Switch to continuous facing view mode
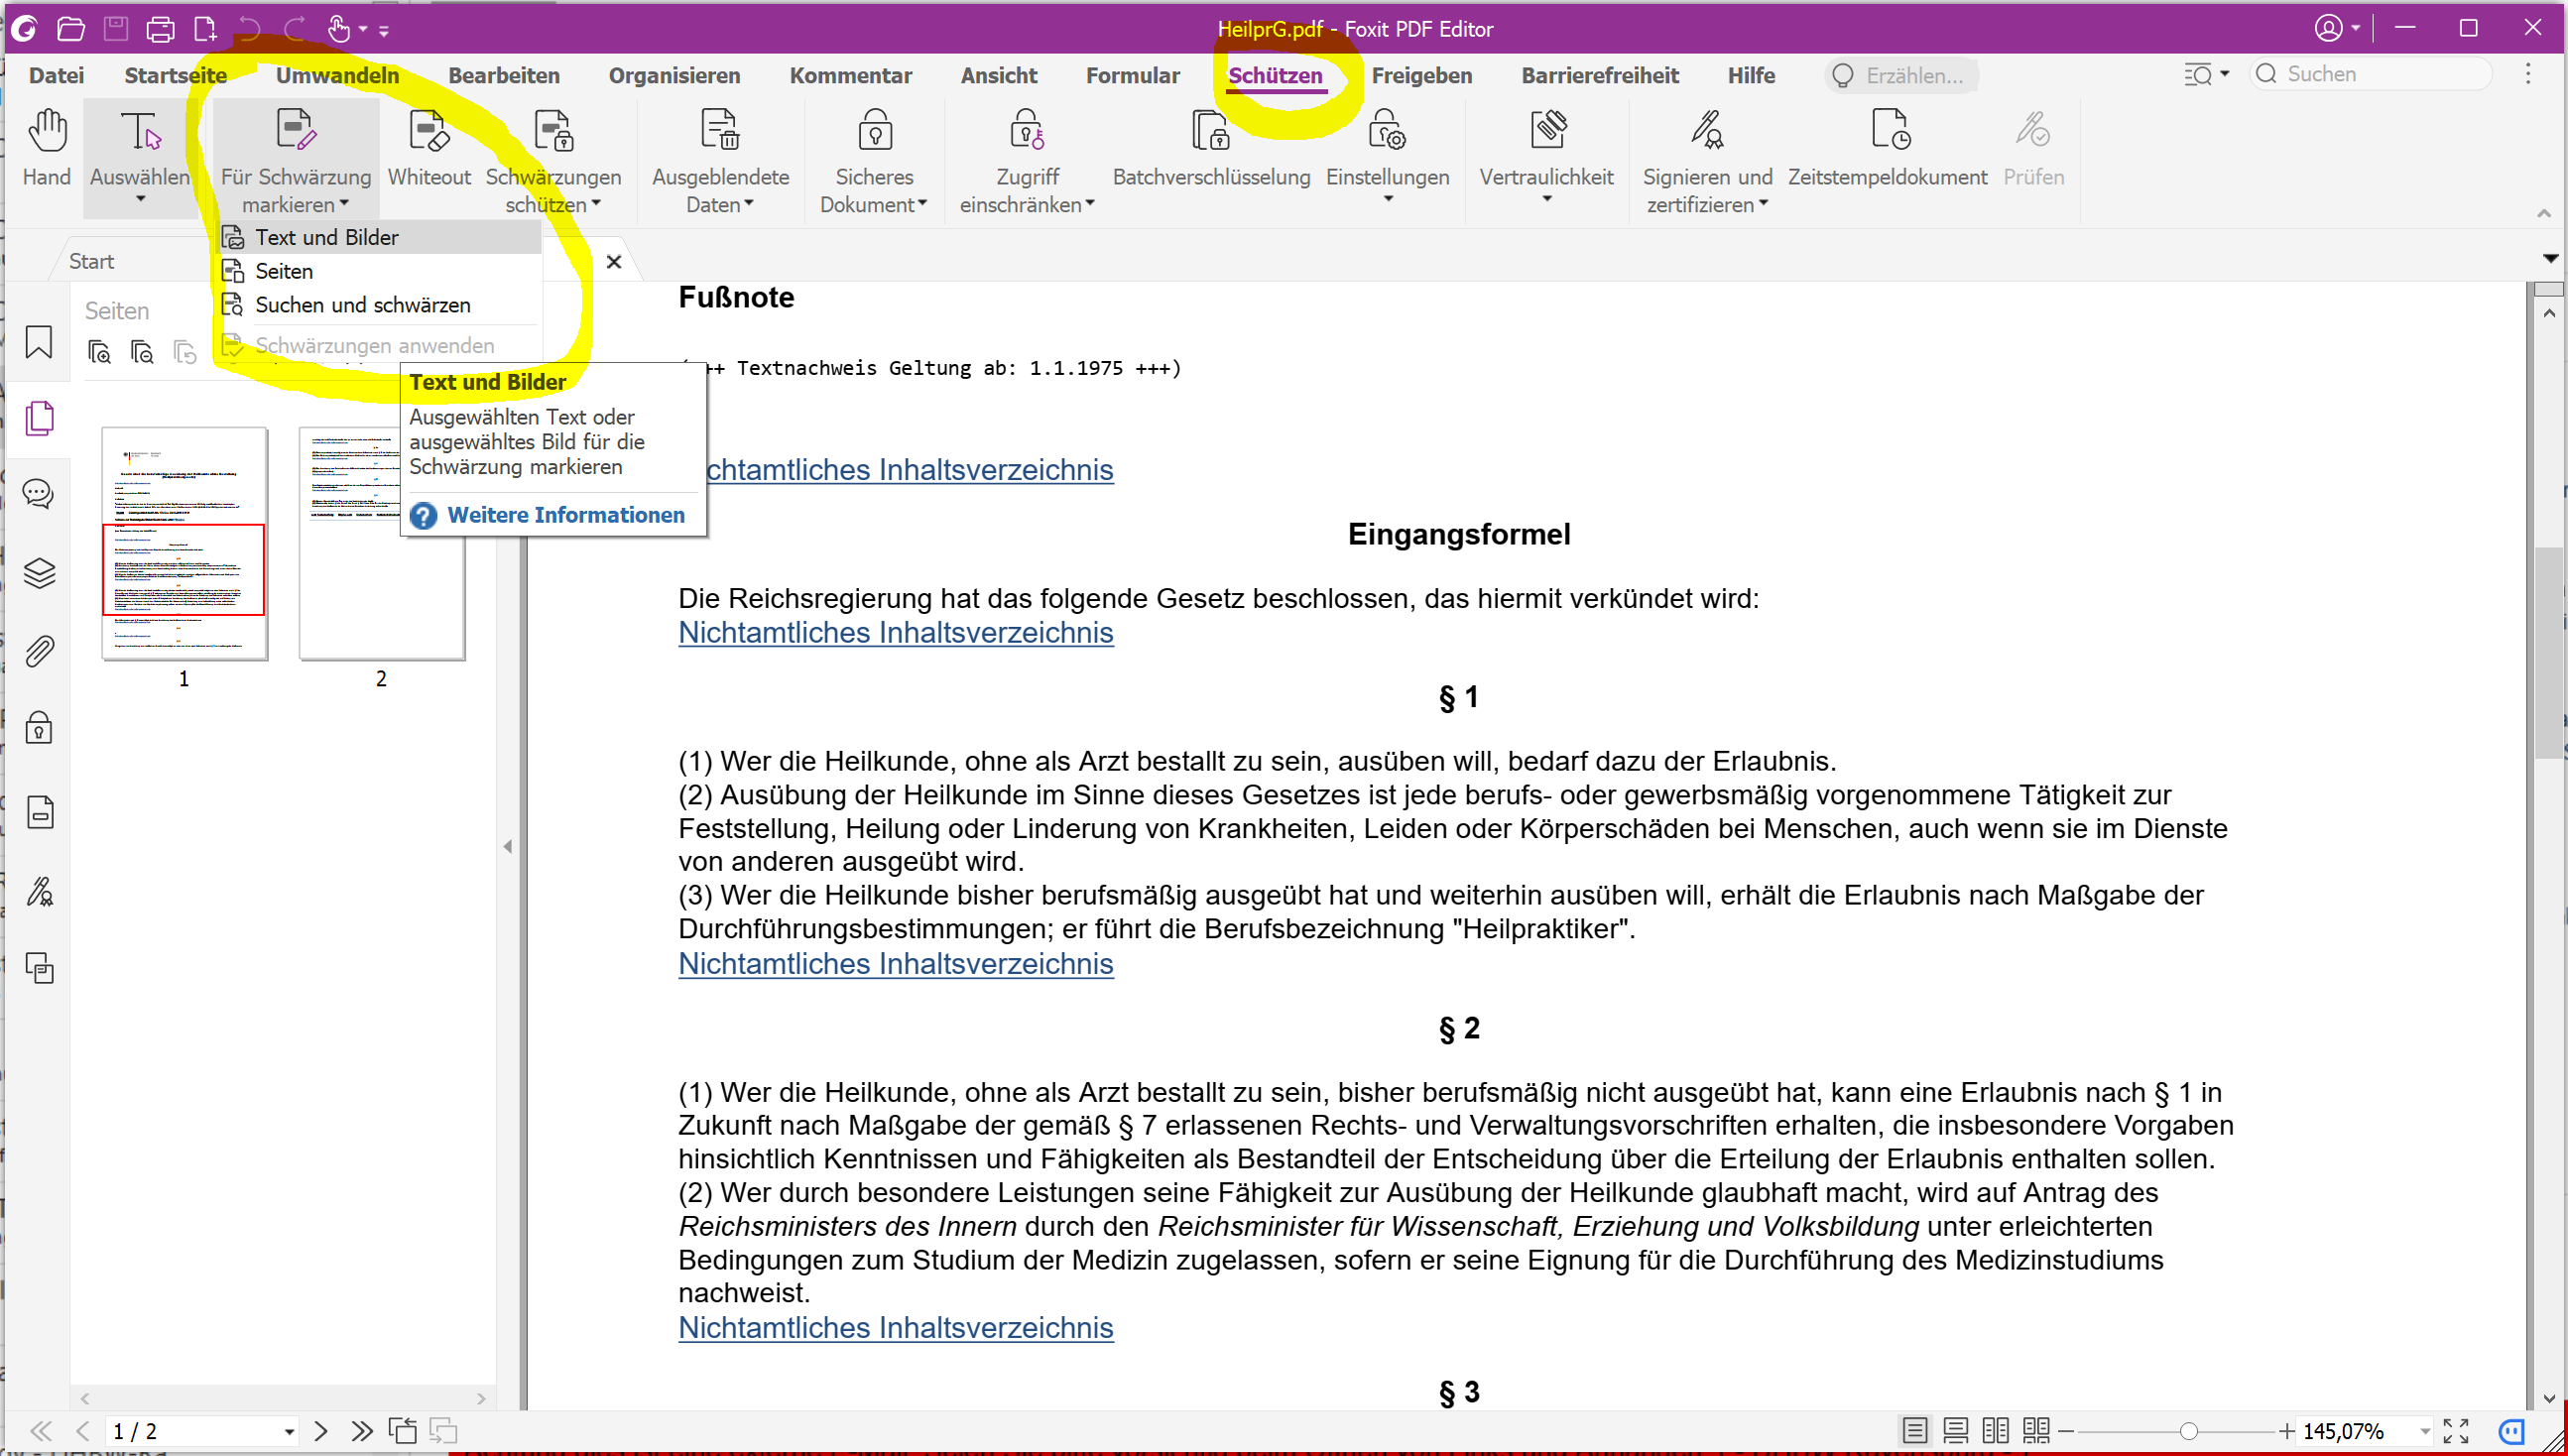 click(2036, 1431)
